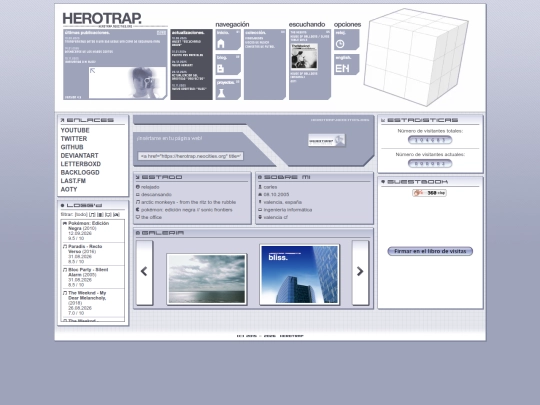Click the HEROTRAP site button banner
Image resolution: width=540 pixels, height=405 pixels.
tap(326, 140)
